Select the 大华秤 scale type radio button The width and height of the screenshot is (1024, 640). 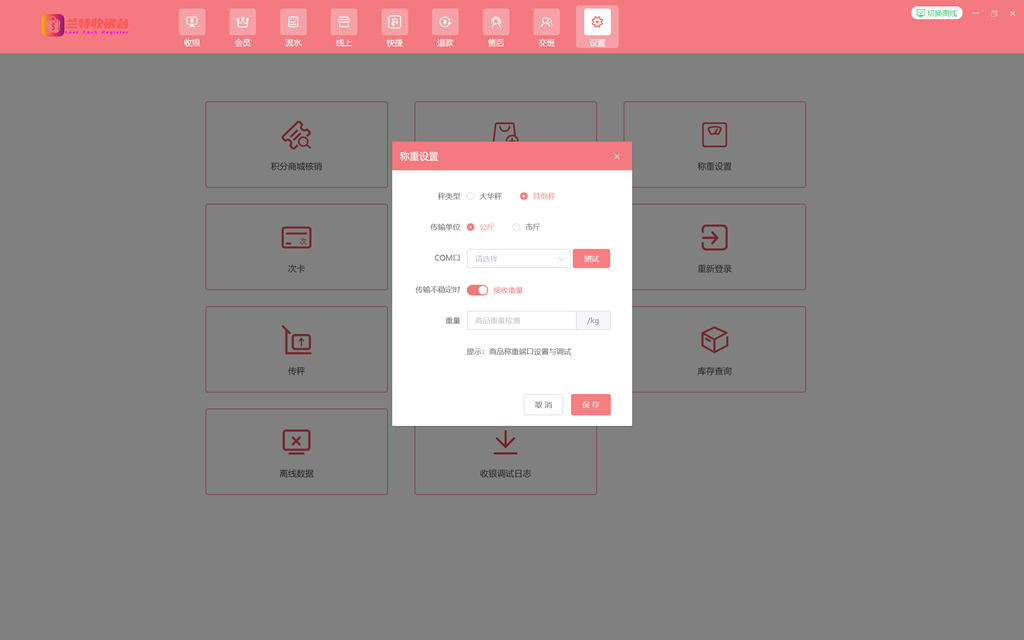pyautogui.click(x=471, y=196)
